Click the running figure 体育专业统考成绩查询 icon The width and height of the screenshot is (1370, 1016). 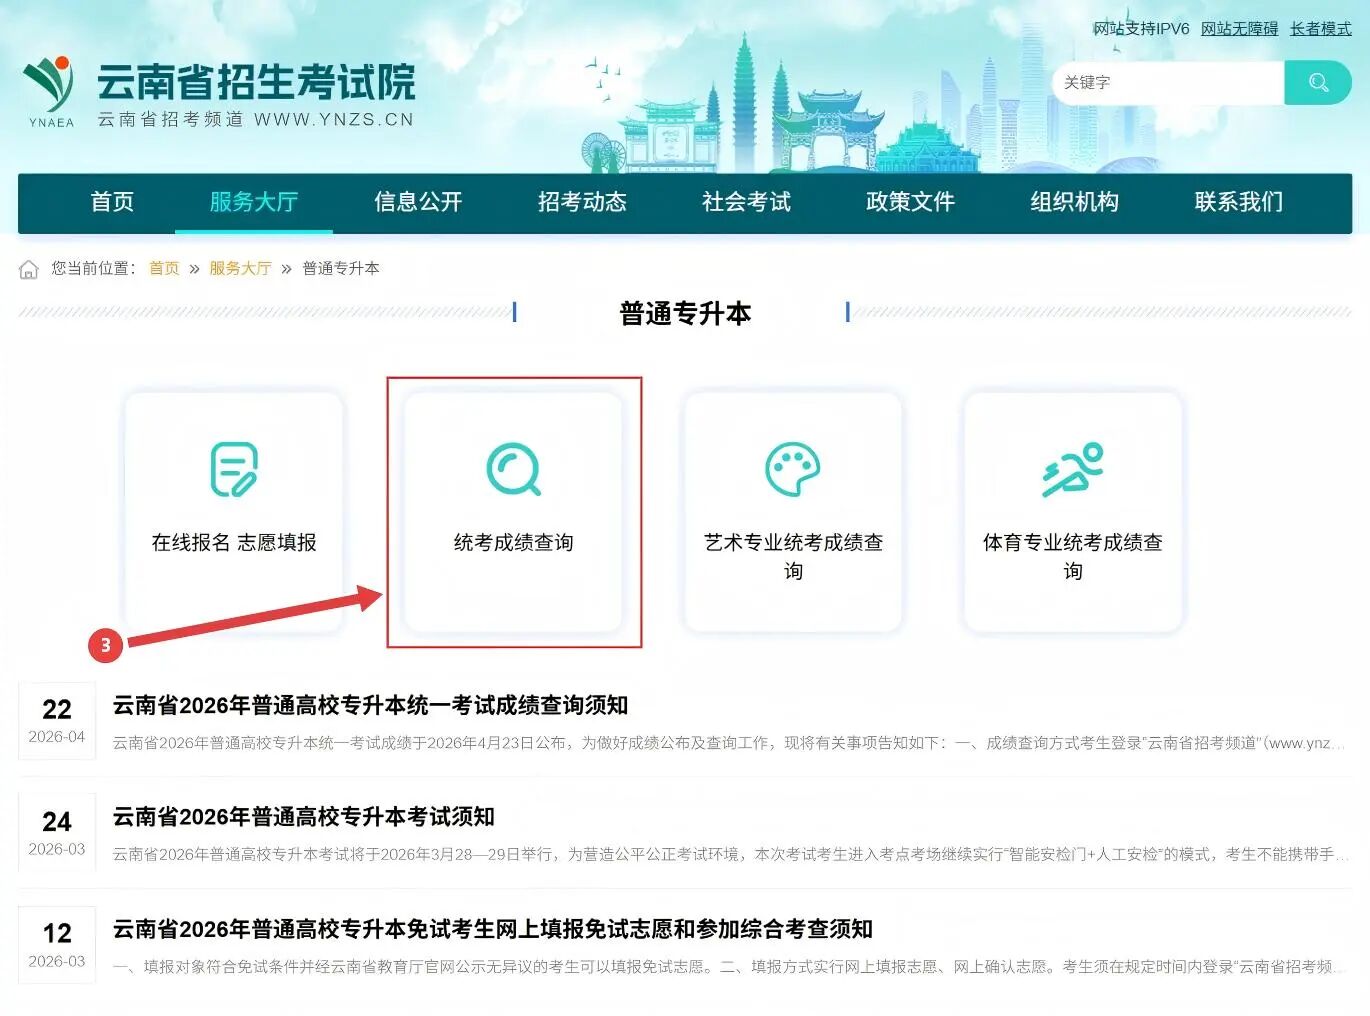[1072, 469]
